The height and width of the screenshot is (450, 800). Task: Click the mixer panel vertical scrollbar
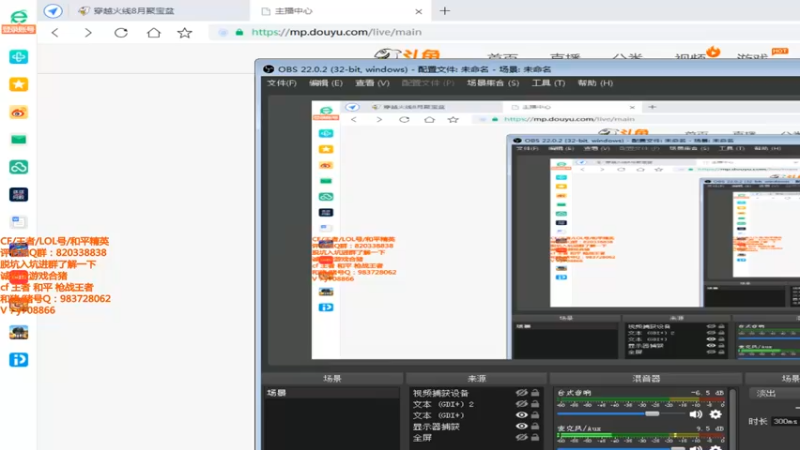[x=733, y=419]
